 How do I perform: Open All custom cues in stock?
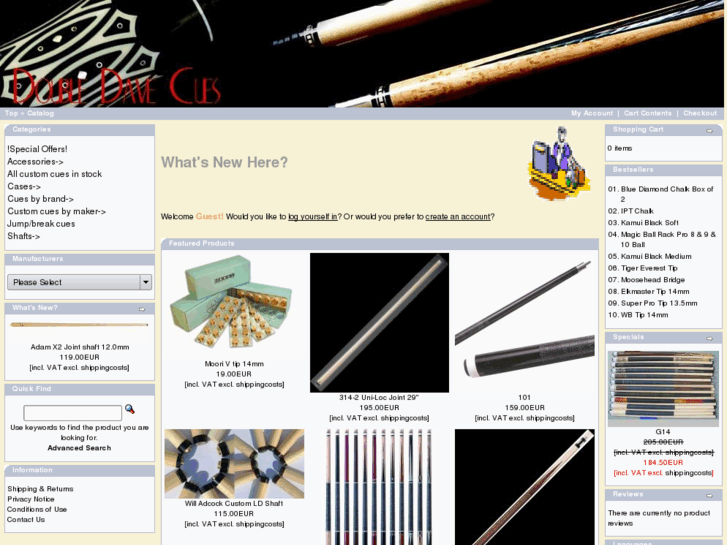click(54, 174)
